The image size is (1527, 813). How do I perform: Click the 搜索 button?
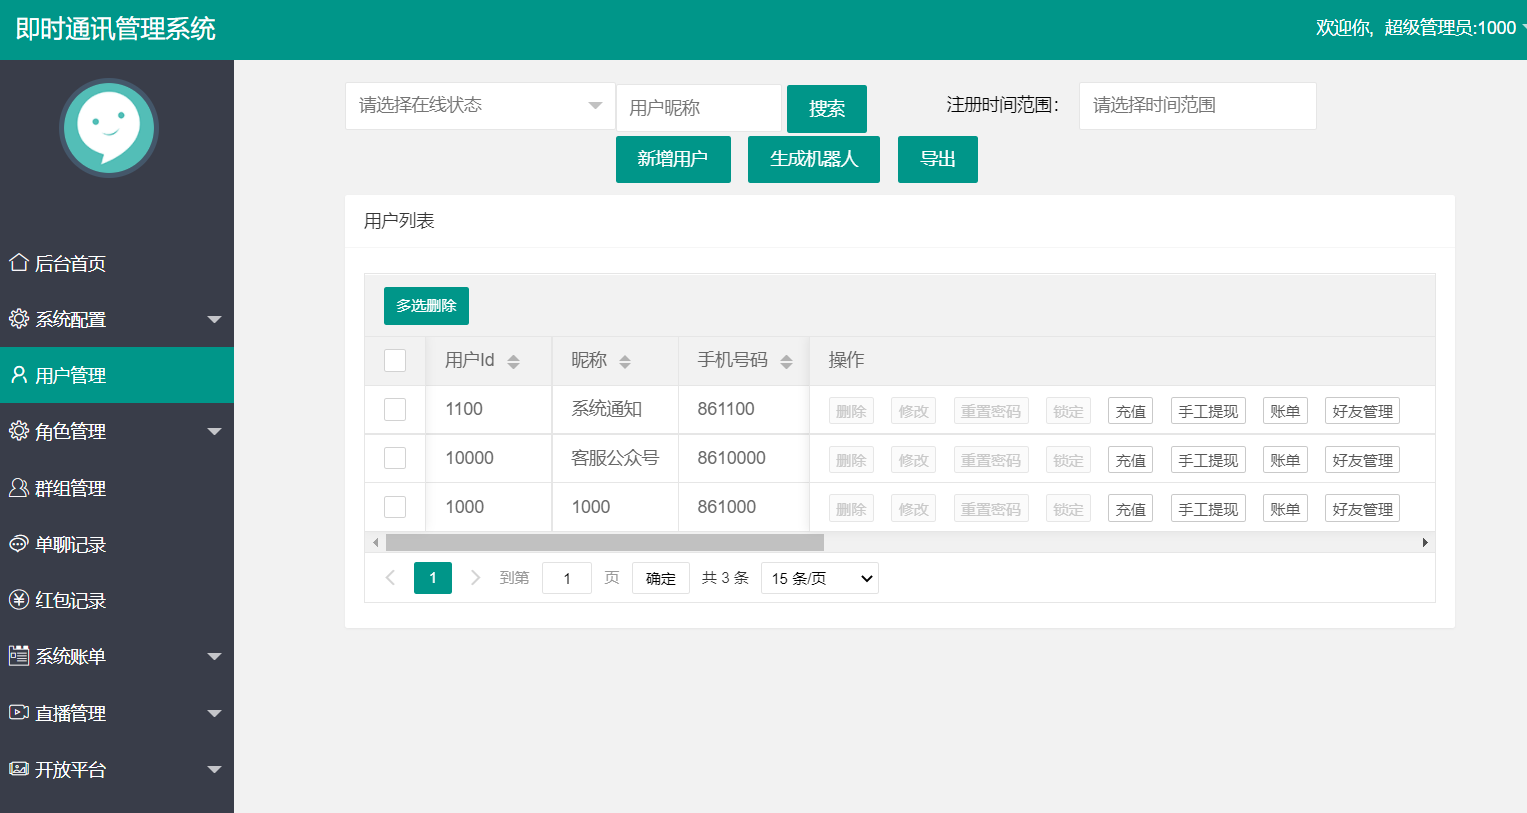827,108
